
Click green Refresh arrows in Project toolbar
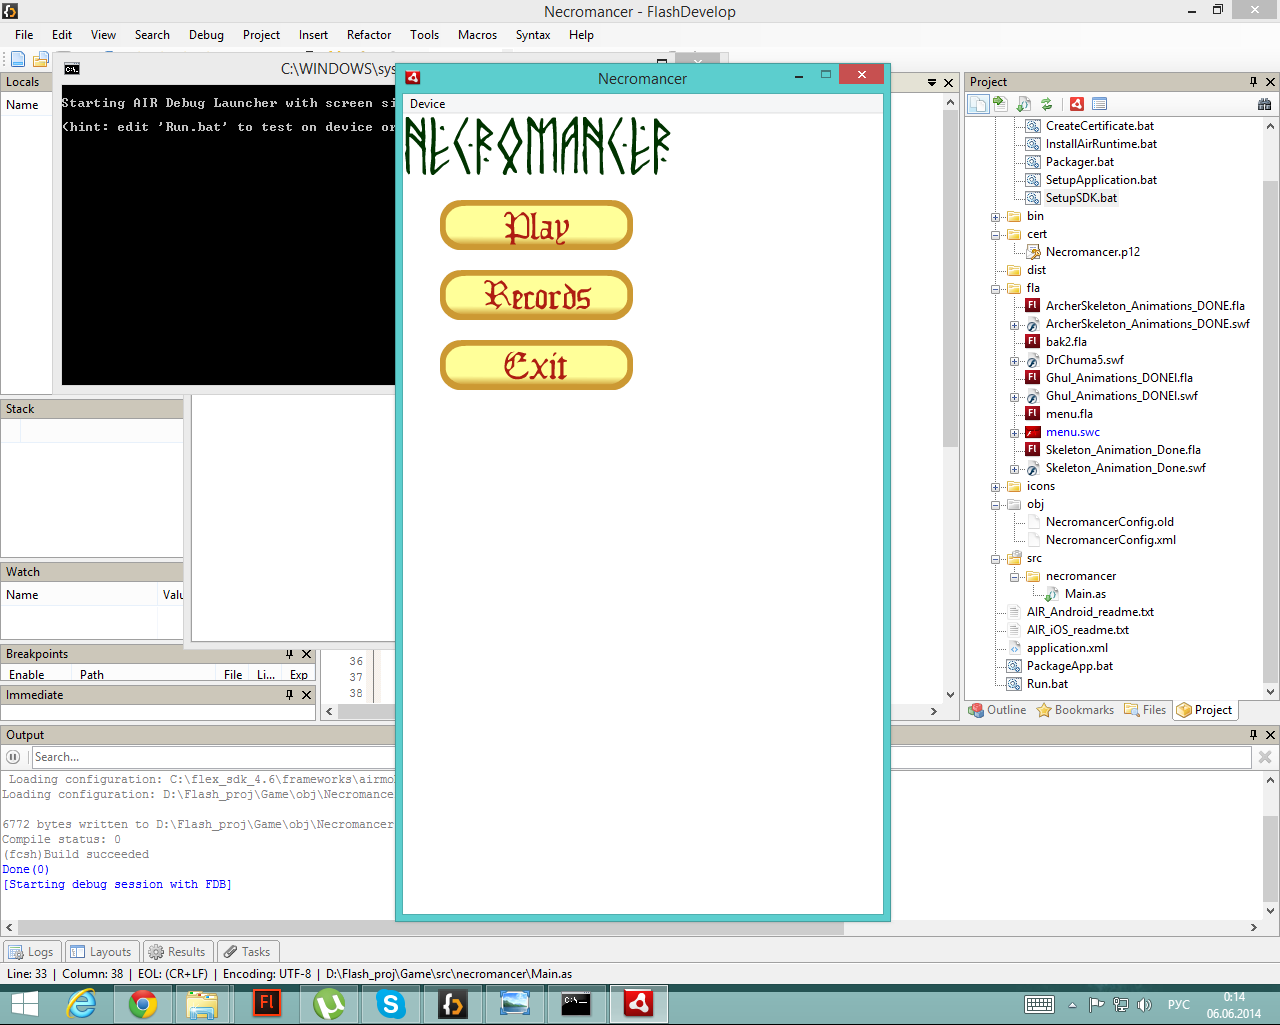[x=1046, y=104]
